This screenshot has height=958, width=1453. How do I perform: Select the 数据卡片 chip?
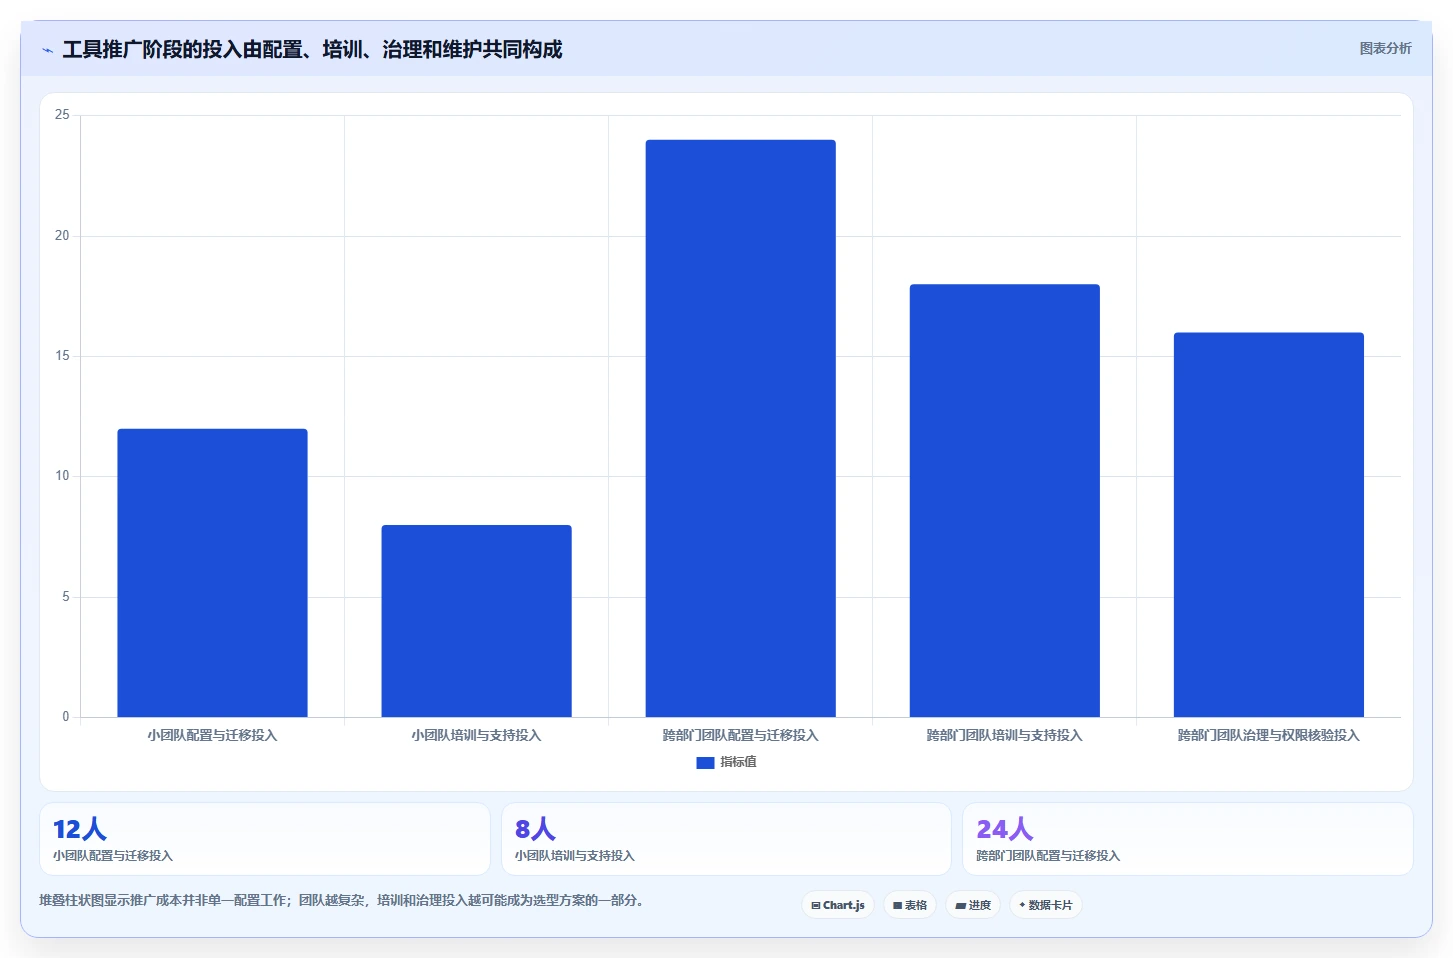[x=1046, y=905]
